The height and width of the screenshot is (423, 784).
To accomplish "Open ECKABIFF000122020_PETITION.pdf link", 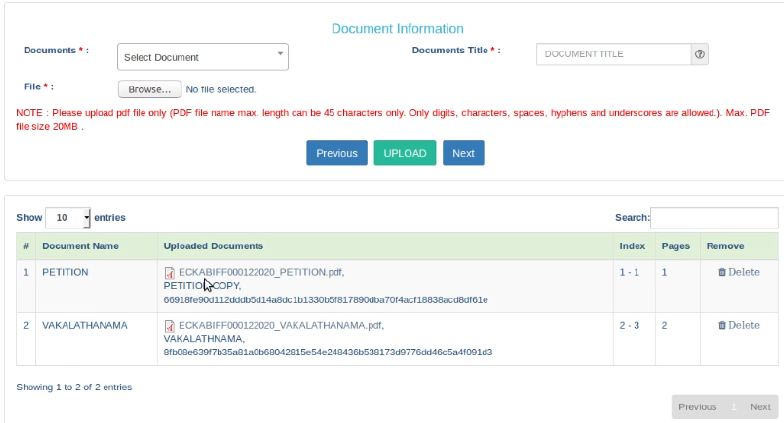I will point(261,272).
